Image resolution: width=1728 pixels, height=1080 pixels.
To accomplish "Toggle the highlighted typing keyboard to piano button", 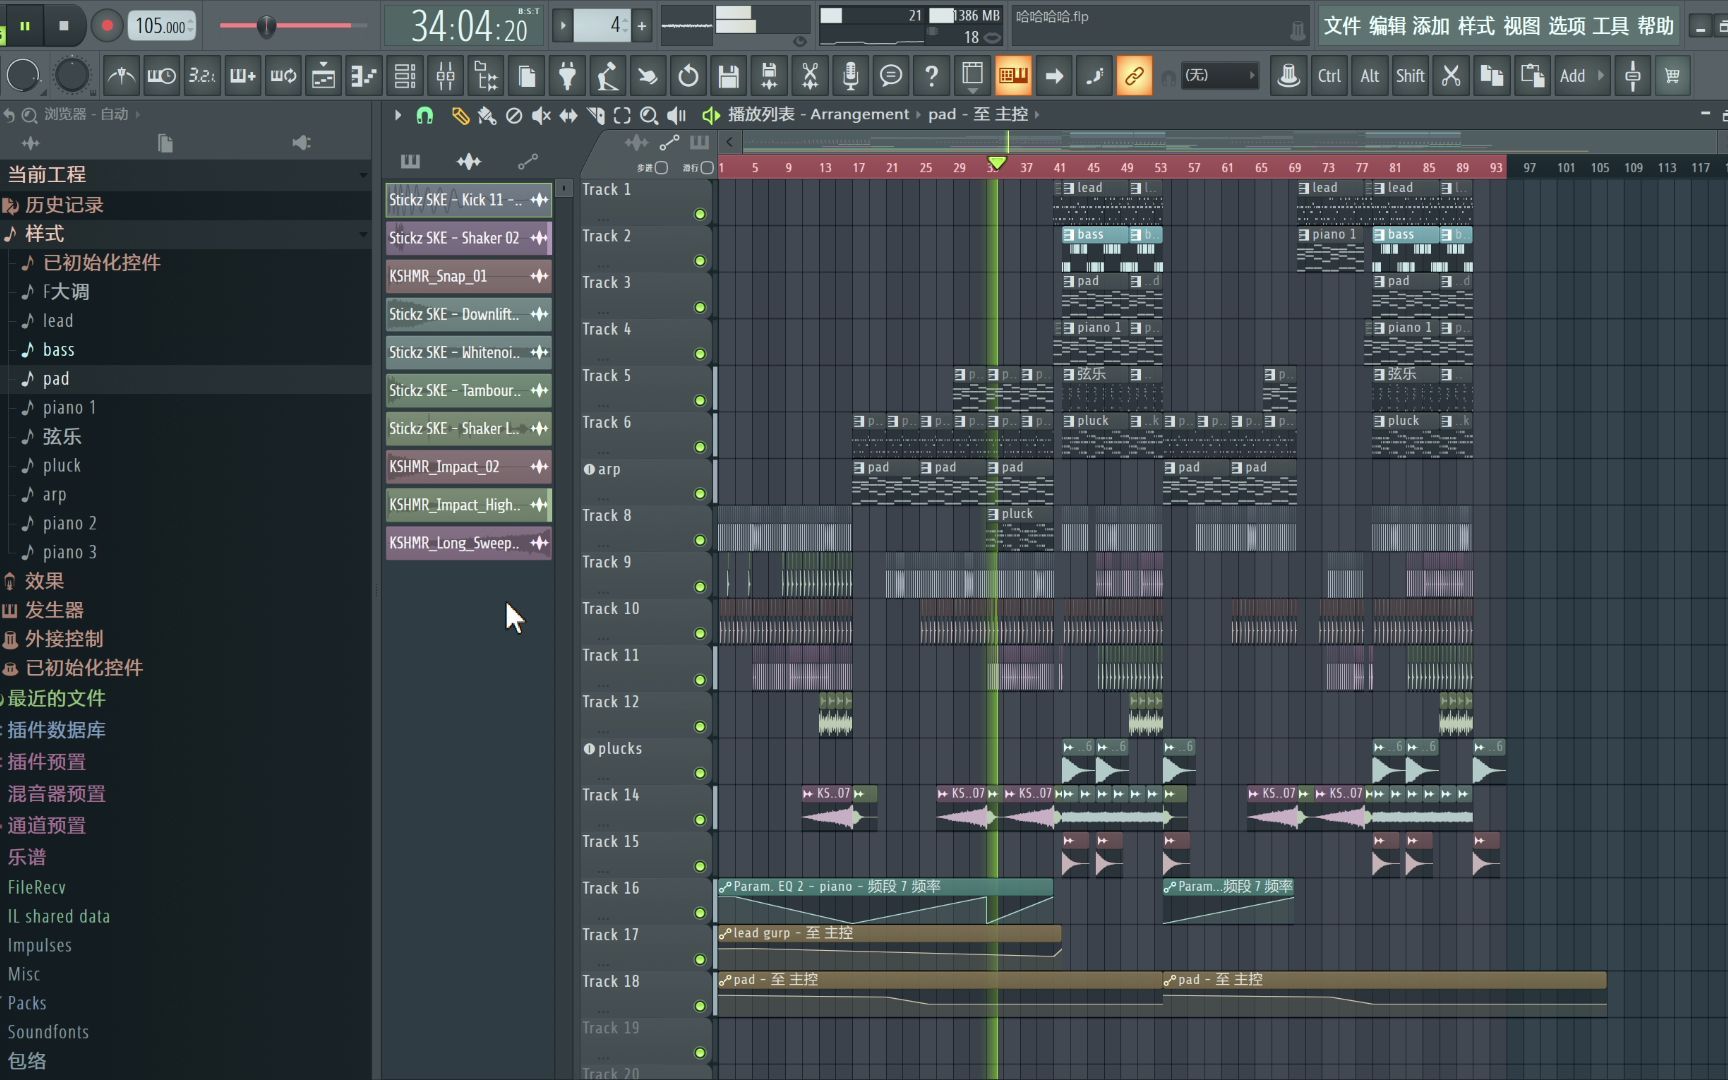I will click(1013, 76).
